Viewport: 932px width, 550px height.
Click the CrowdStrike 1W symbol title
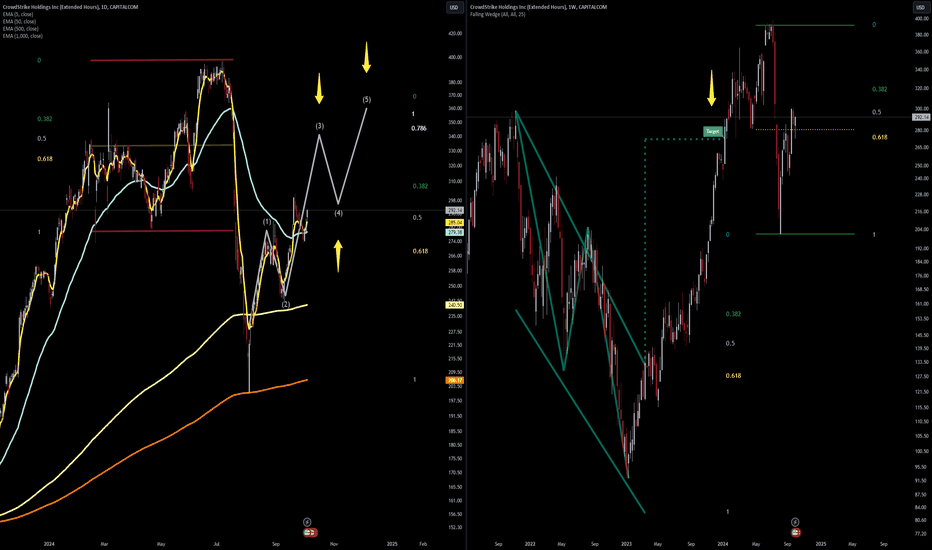pyautogui.click(x=539, y=7)
